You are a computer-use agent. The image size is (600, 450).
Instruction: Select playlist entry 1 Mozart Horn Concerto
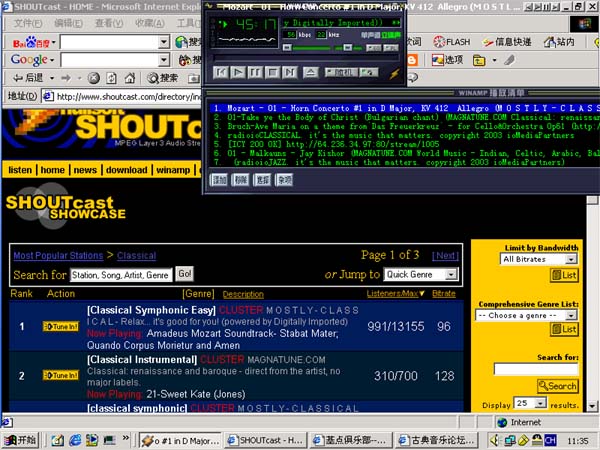405,108
